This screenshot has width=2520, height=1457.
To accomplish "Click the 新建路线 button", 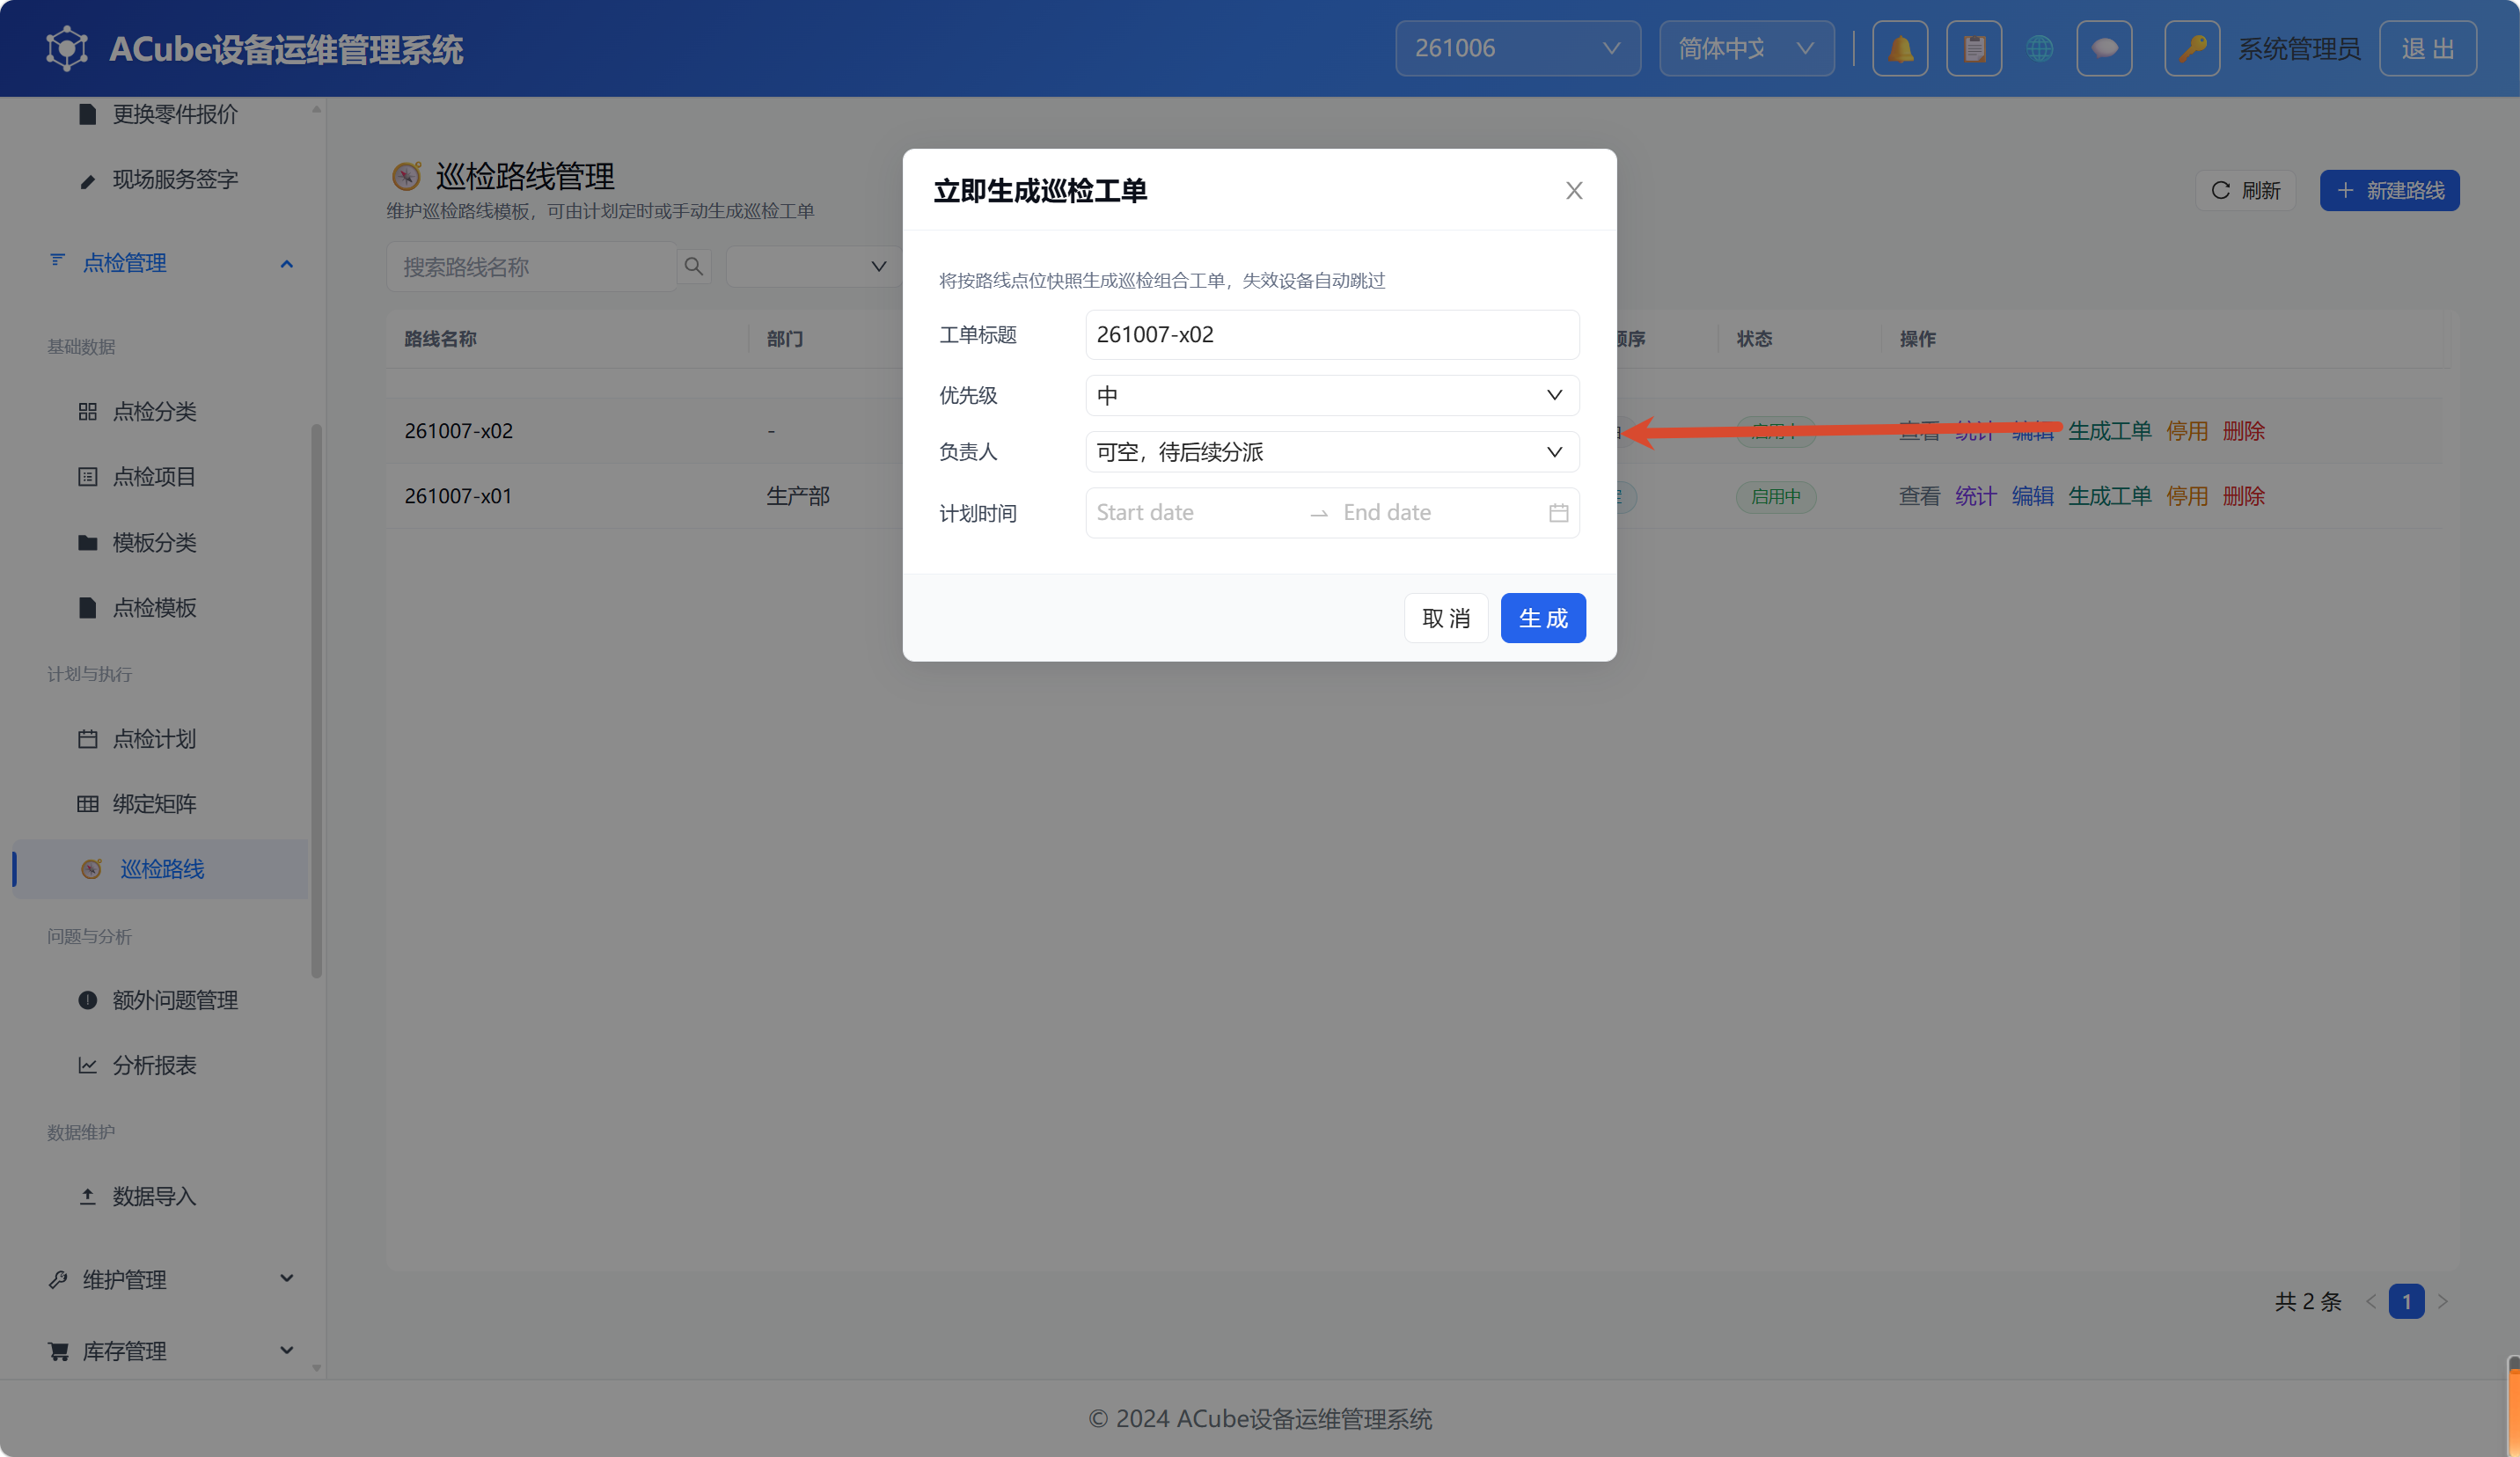I will pos(2389,190).
